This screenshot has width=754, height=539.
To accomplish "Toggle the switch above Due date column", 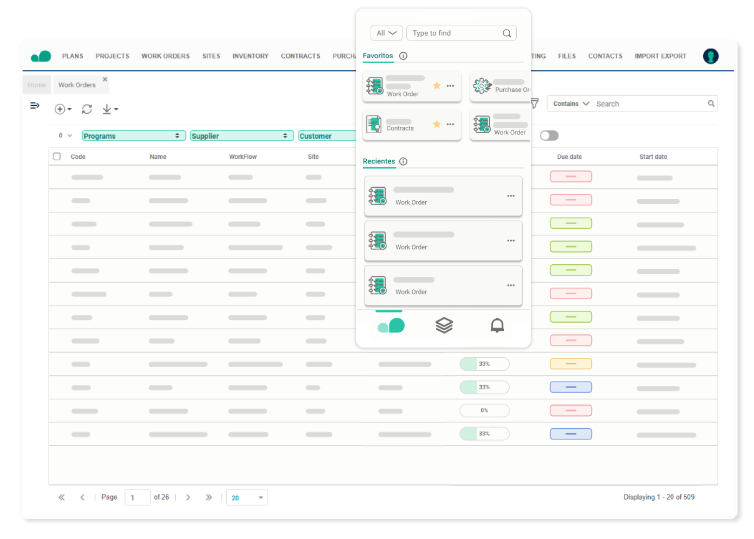I will [x=549, y=135].
